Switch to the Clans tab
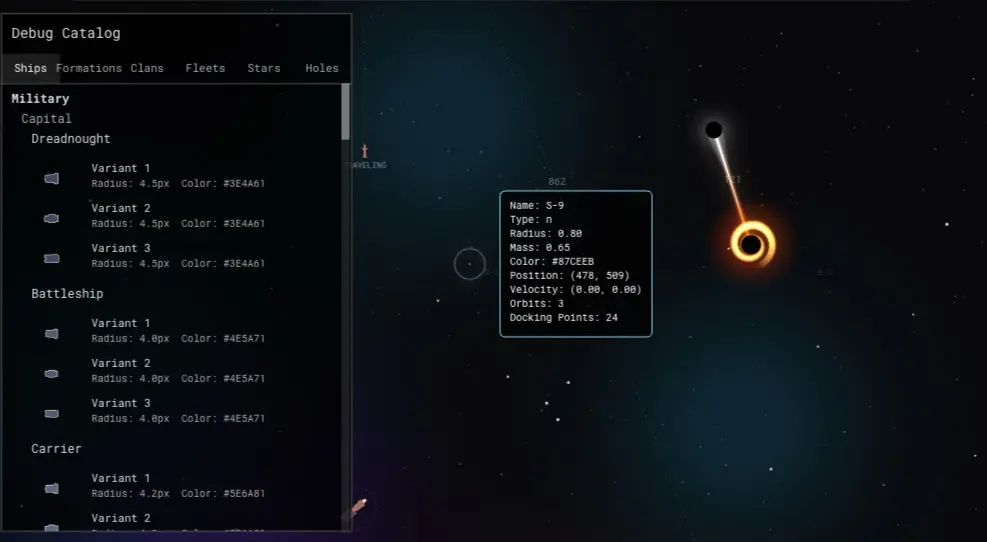 tap(147, 68)
